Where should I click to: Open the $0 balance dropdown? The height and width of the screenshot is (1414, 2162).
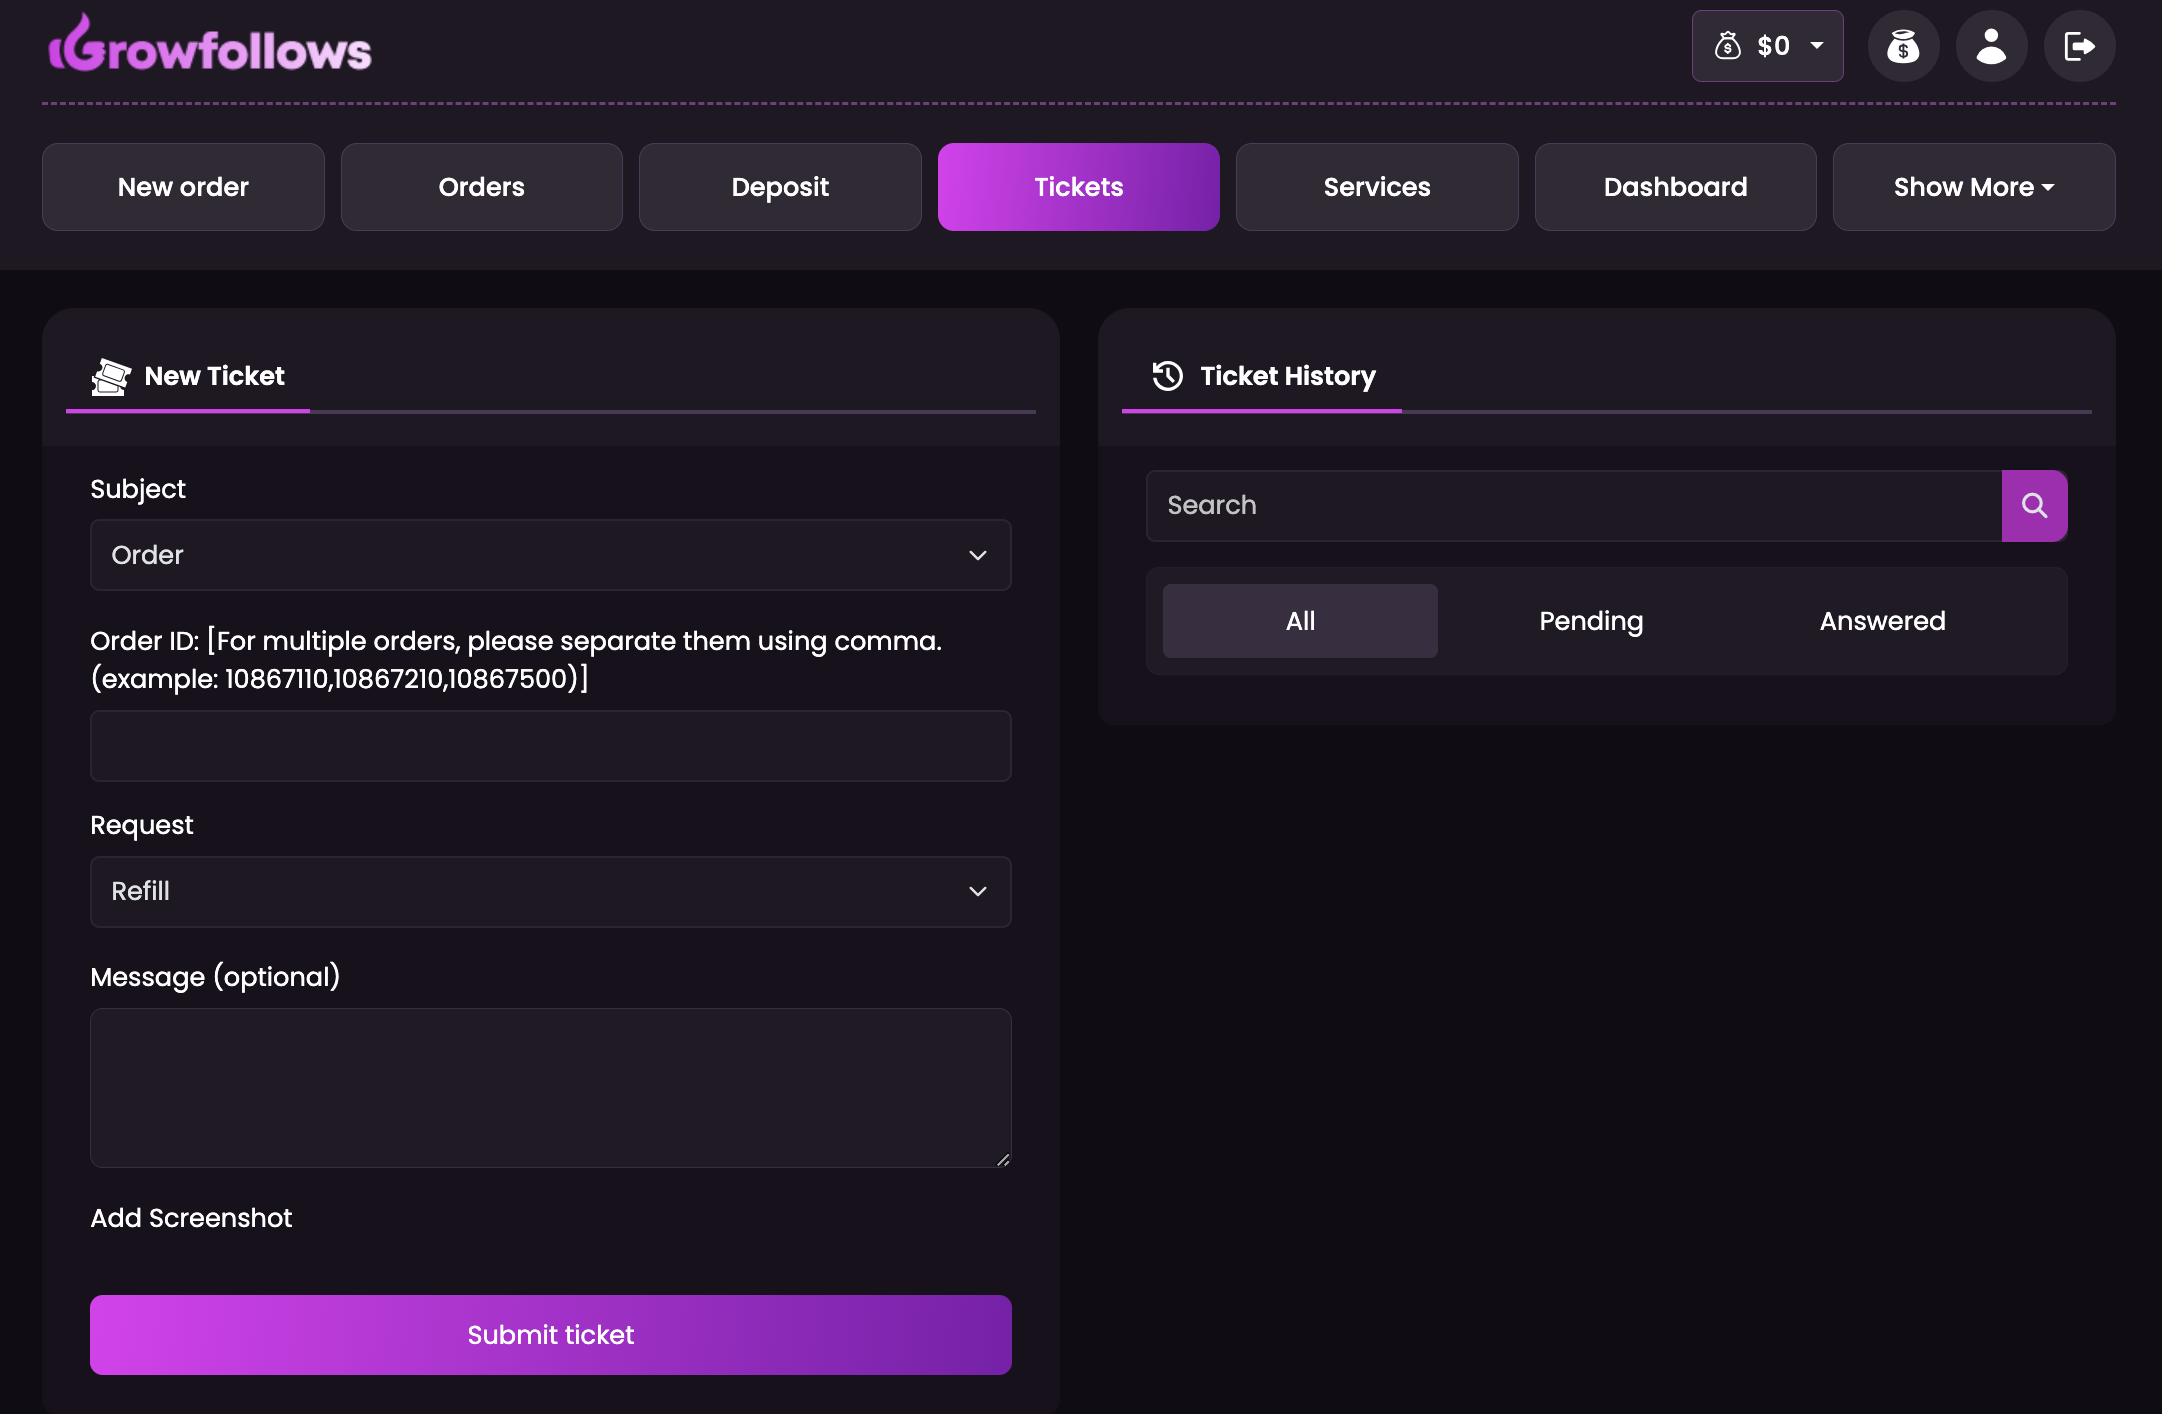[1767, 46]
